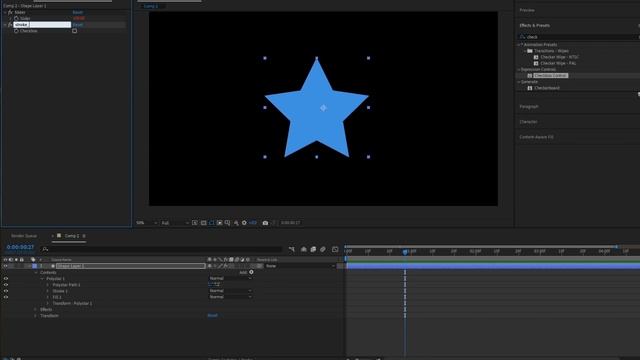Open the Parent & Link None dropdown
640x360 pixels.
click(300, 266)
